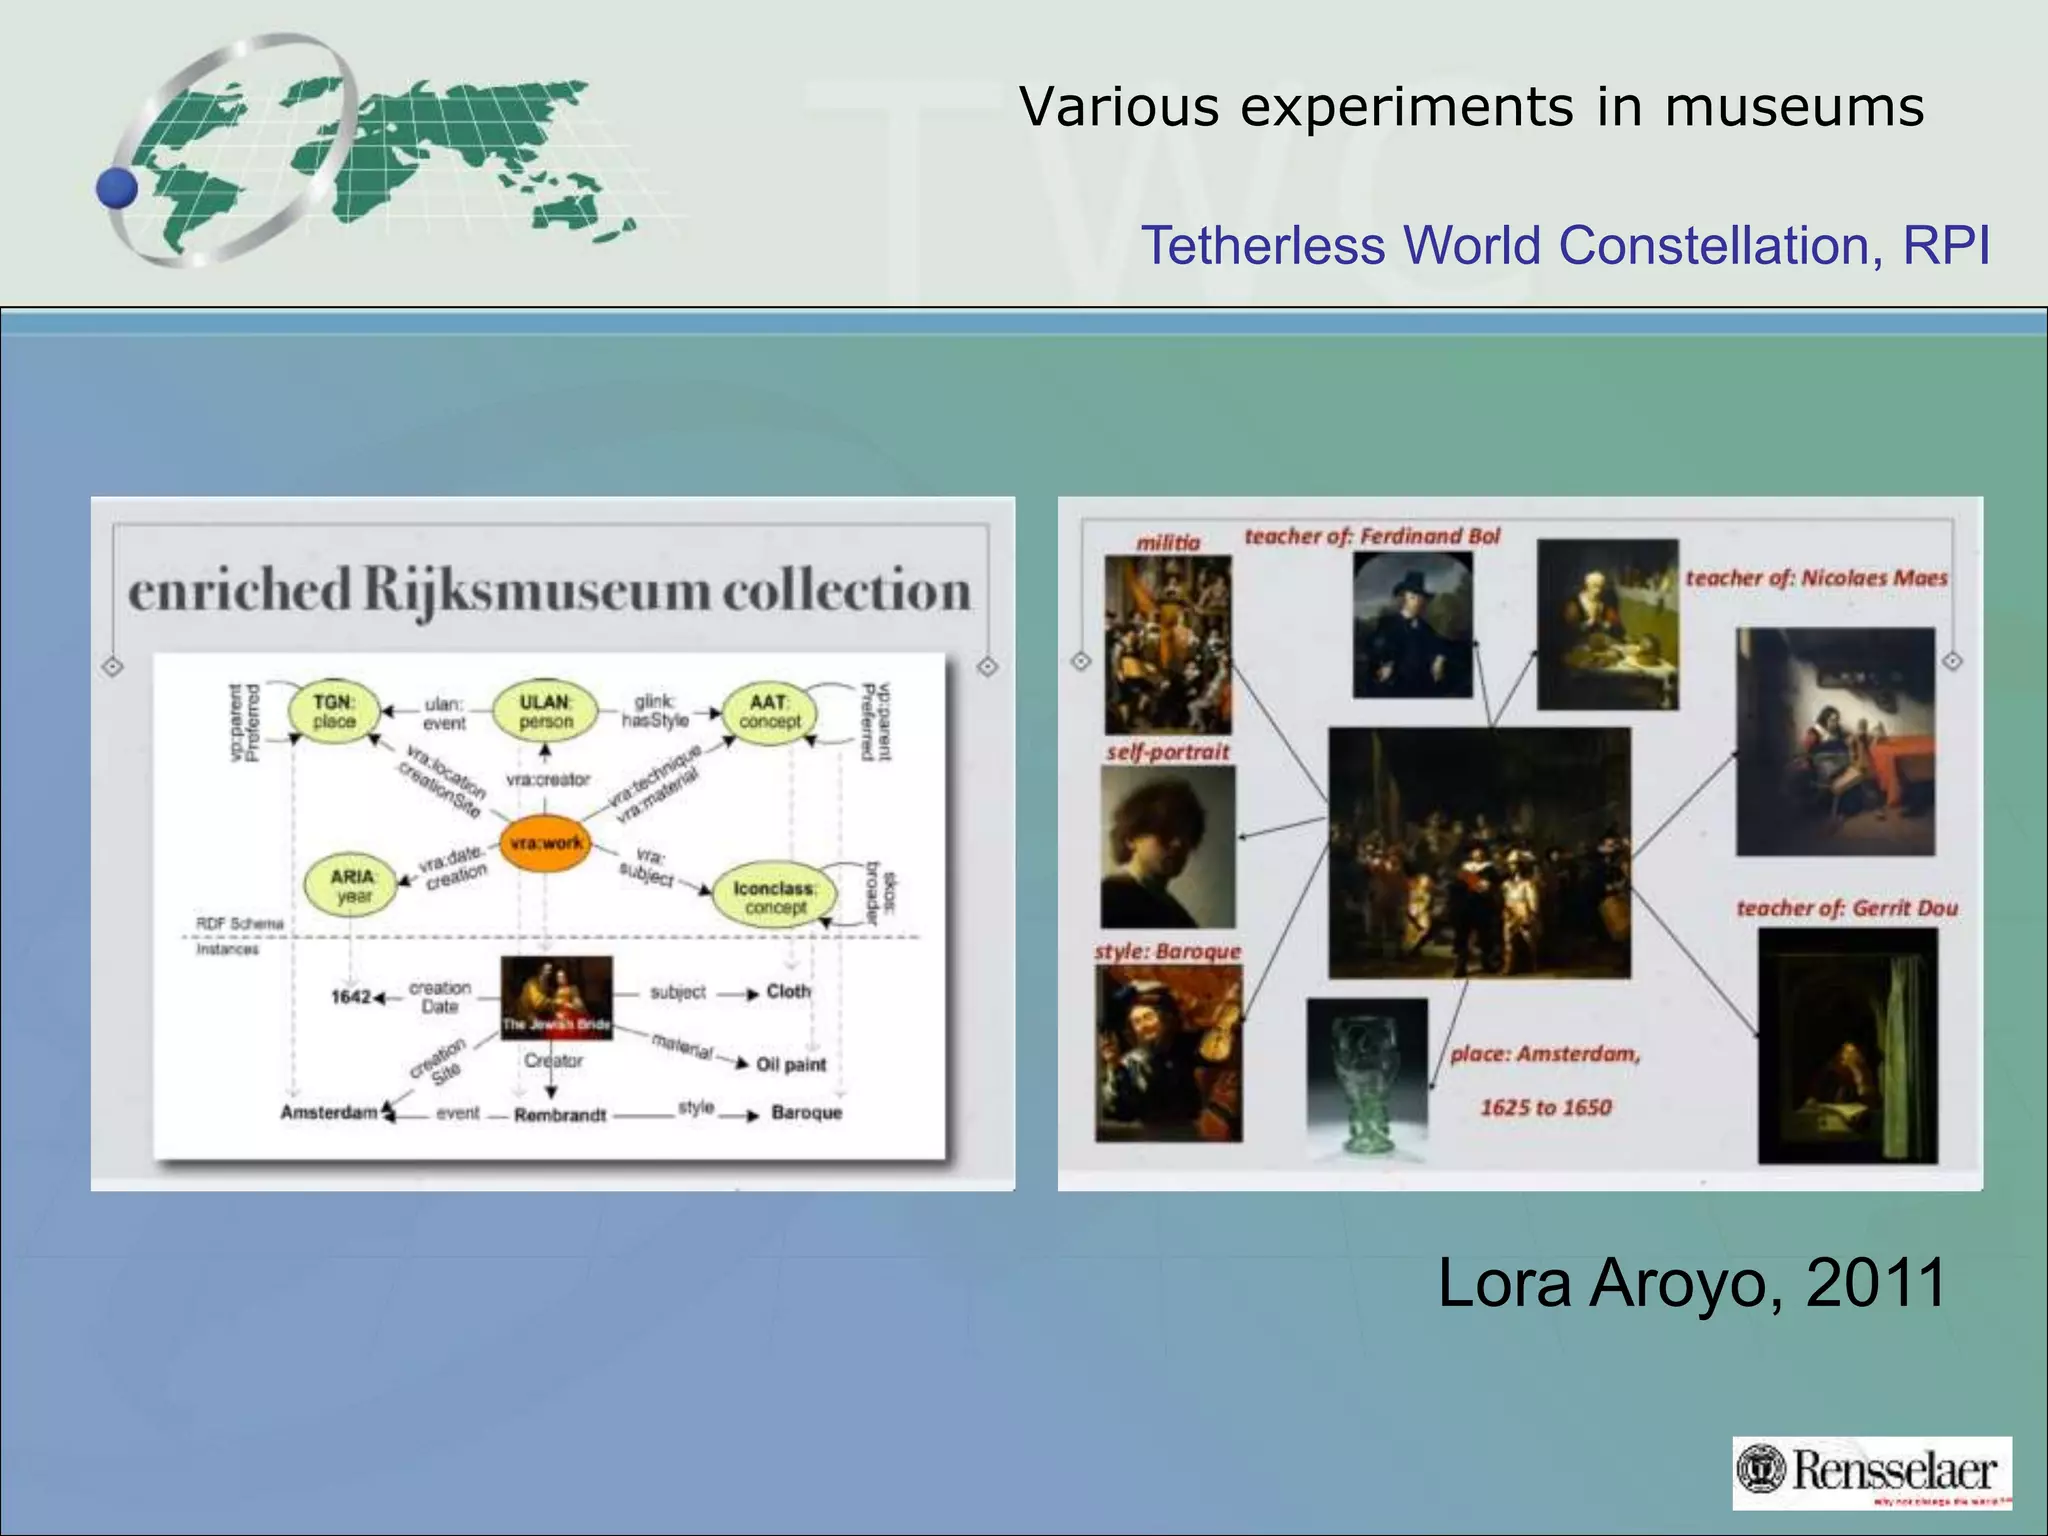Click the 'Lora Aroyo, 2011' credit text
Image resolution: width=2048 pixels, height=1536 pixels.
click(x=1692, y=1282)
